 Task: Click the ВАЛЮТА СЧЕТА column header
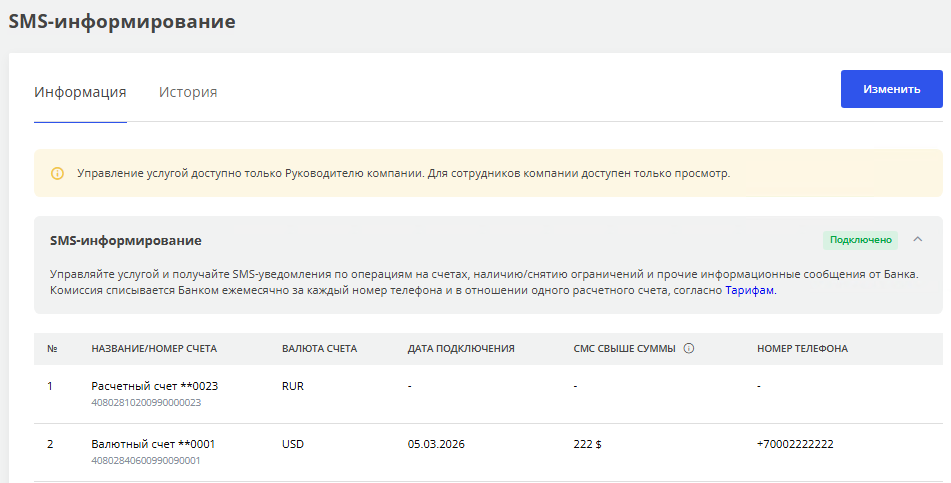coord(320,348)
